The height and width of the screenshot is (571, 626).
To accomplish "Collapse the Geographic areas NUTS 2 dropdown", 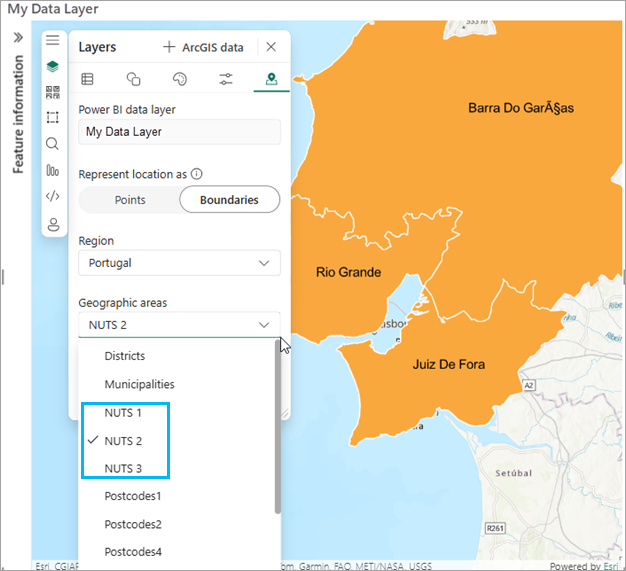I will pyautogui.click(x=179, y=325).
